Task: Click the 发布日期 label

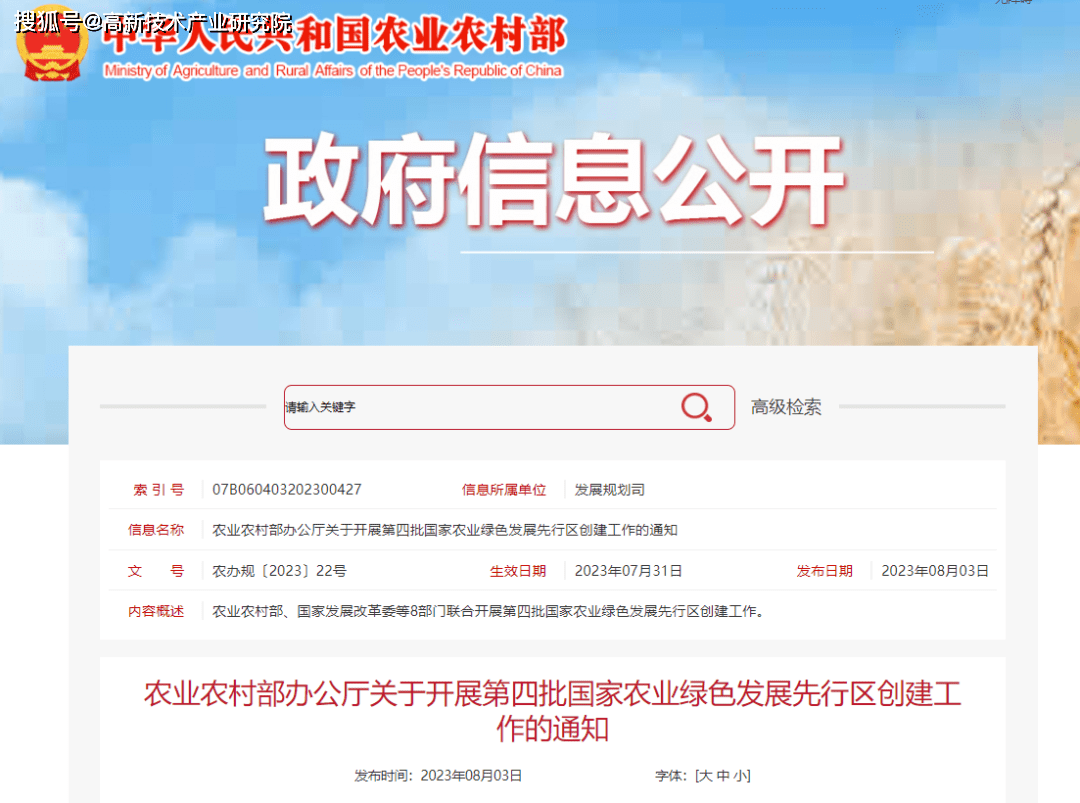Action: [x=824, y=571]
